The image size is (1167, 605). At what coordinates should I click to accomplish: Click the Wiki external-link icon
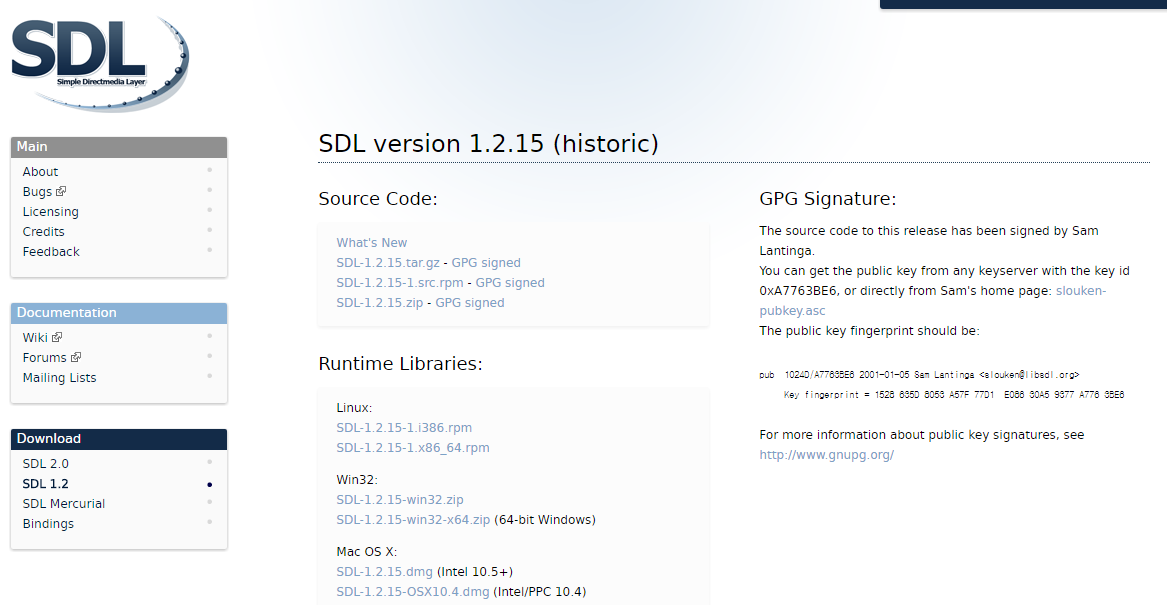pyautogui.click(x=57, y=337)
